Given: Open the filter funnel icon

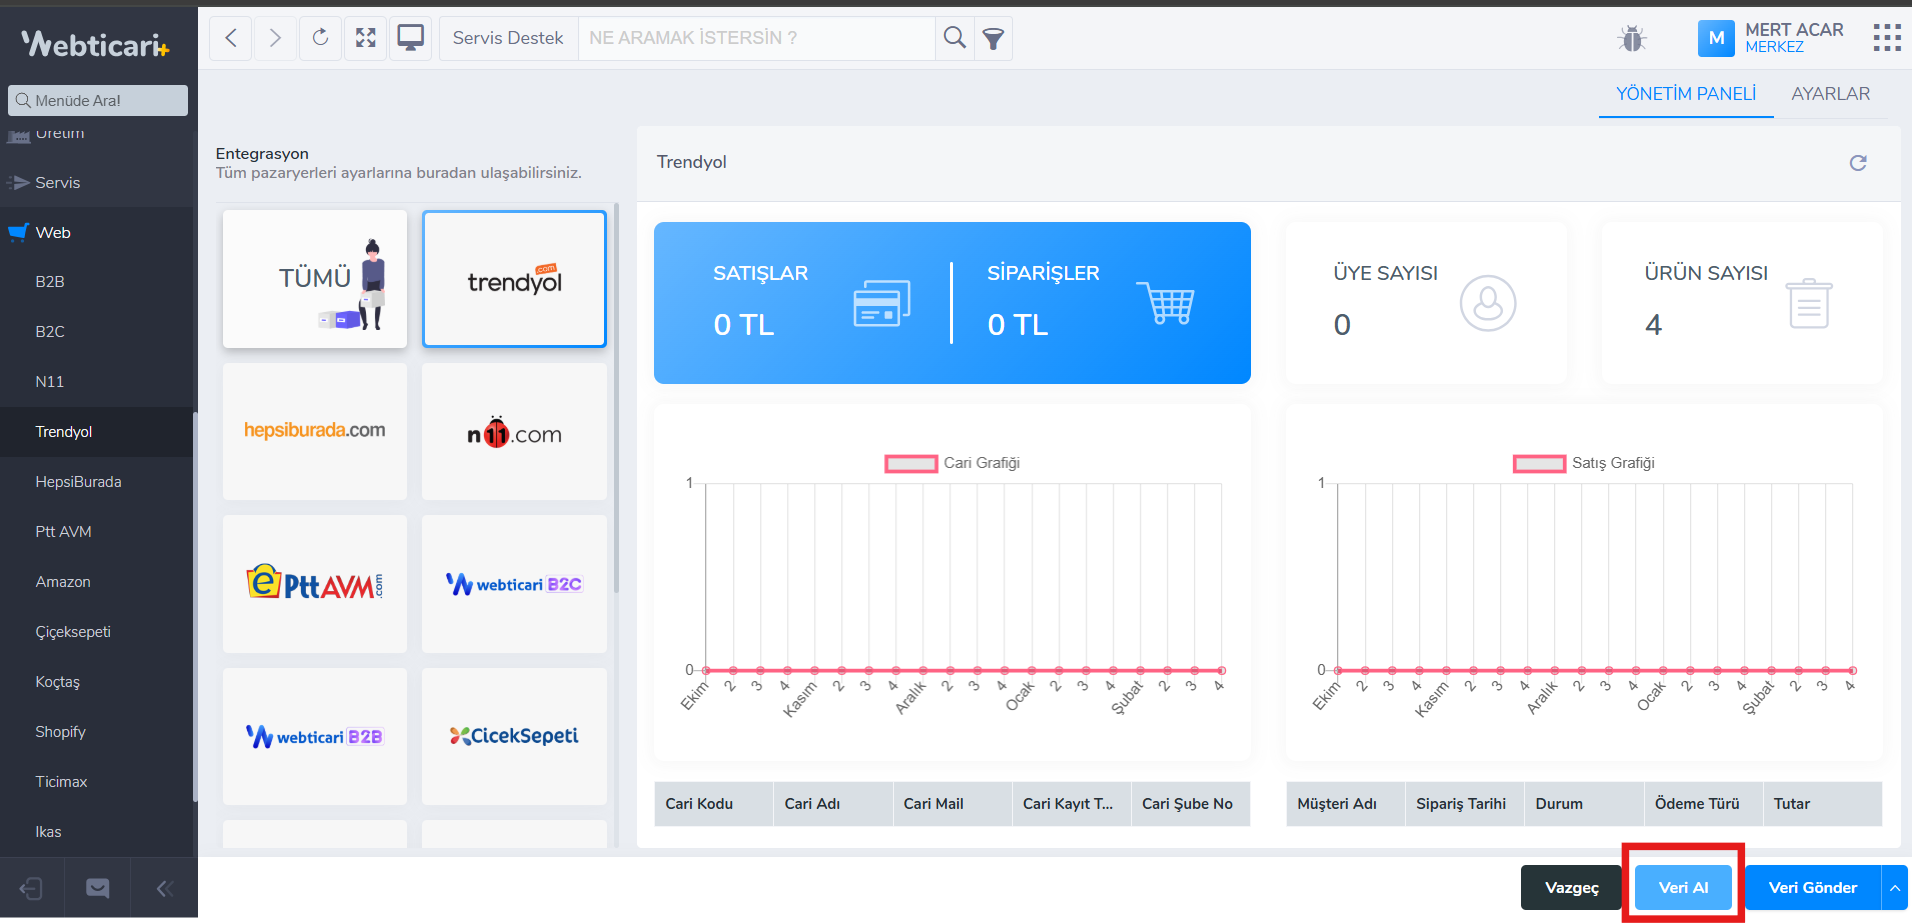Looking at the screenshot, I should coord(993,39).
